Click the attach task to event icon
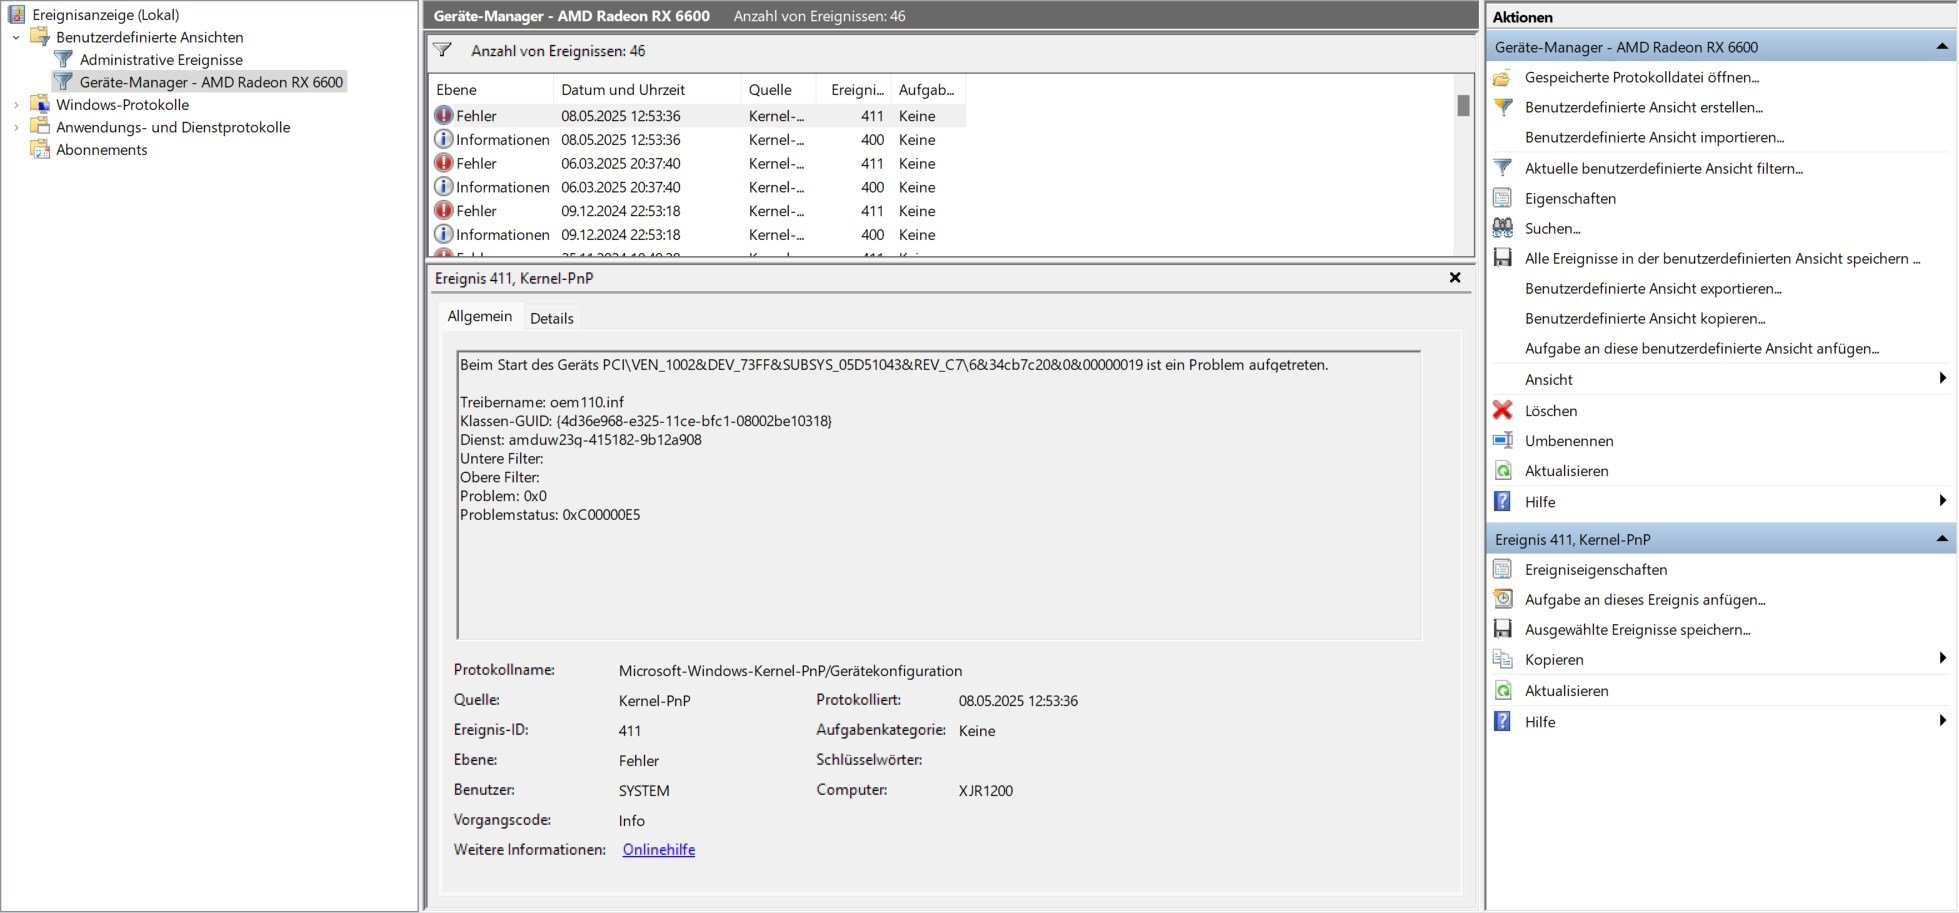Viewport: 1959px width, 913px height. (1502, 599)
